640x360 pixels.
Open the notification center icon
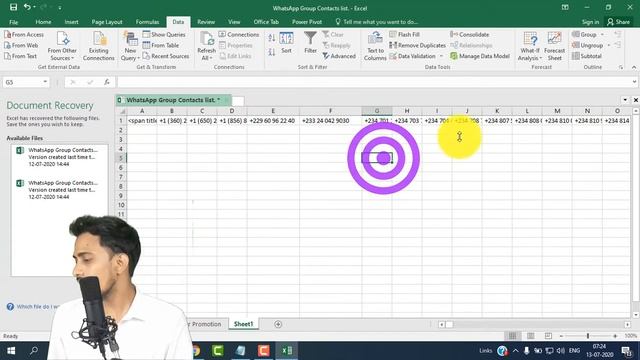click(627, 351)
